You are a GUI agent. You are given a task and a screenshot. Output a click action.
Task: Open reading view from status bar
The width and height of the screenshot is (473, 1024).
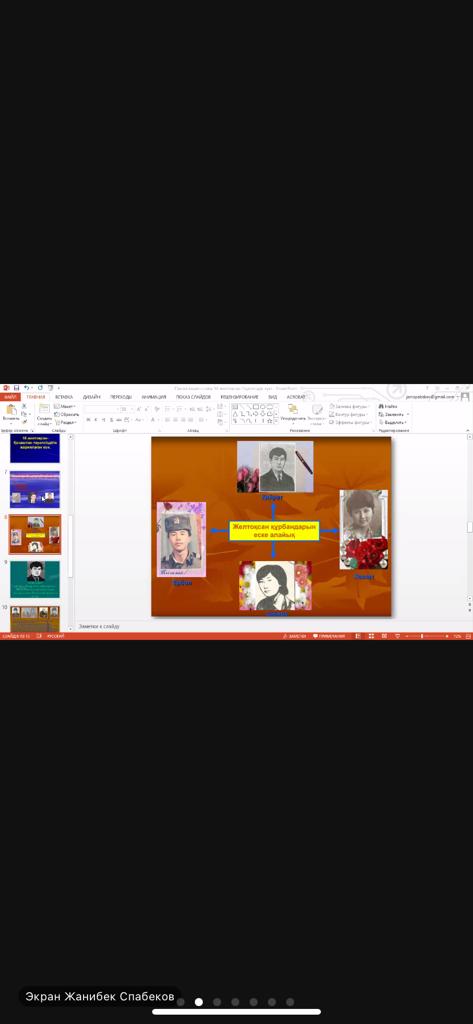[x=384, y=635]
